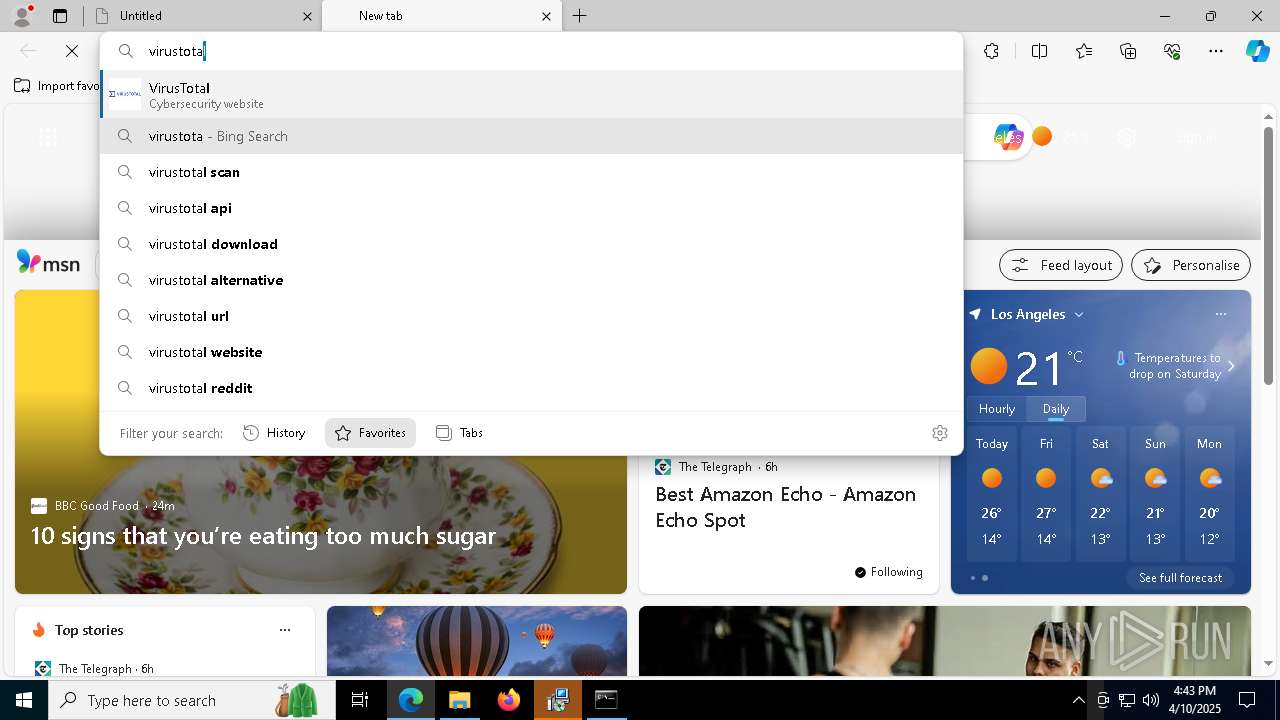
Task: Switch weather to Daily view
Action: tap(1056, 408)
